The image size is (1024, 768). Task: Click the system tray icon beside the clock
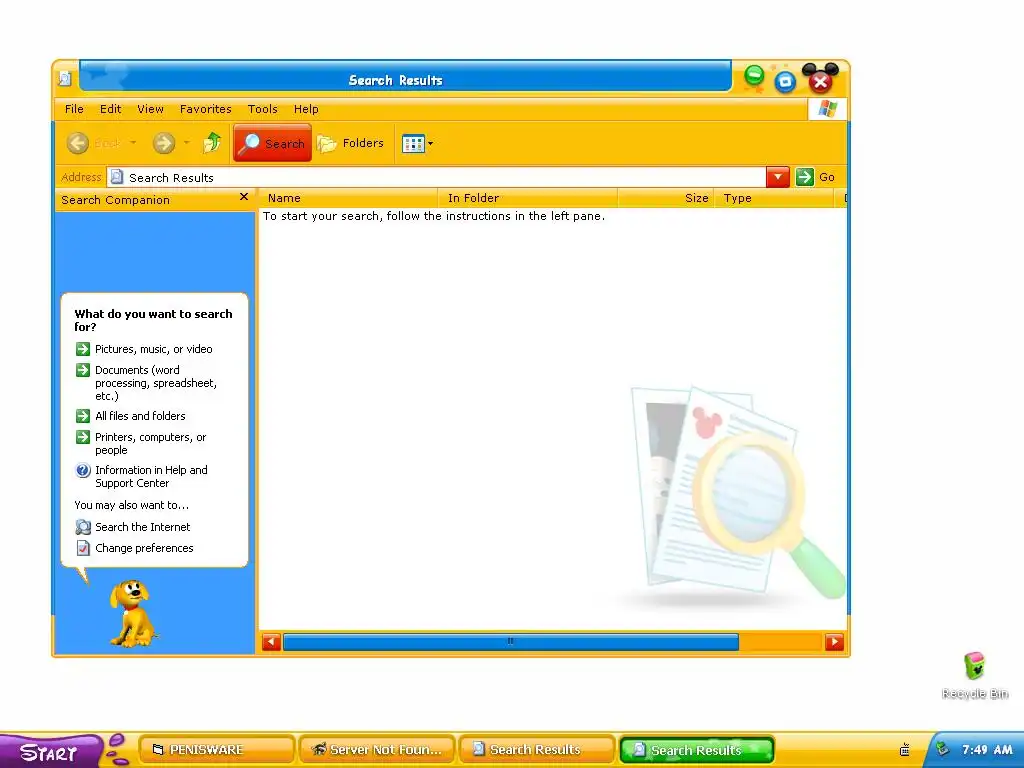(942, 749)
